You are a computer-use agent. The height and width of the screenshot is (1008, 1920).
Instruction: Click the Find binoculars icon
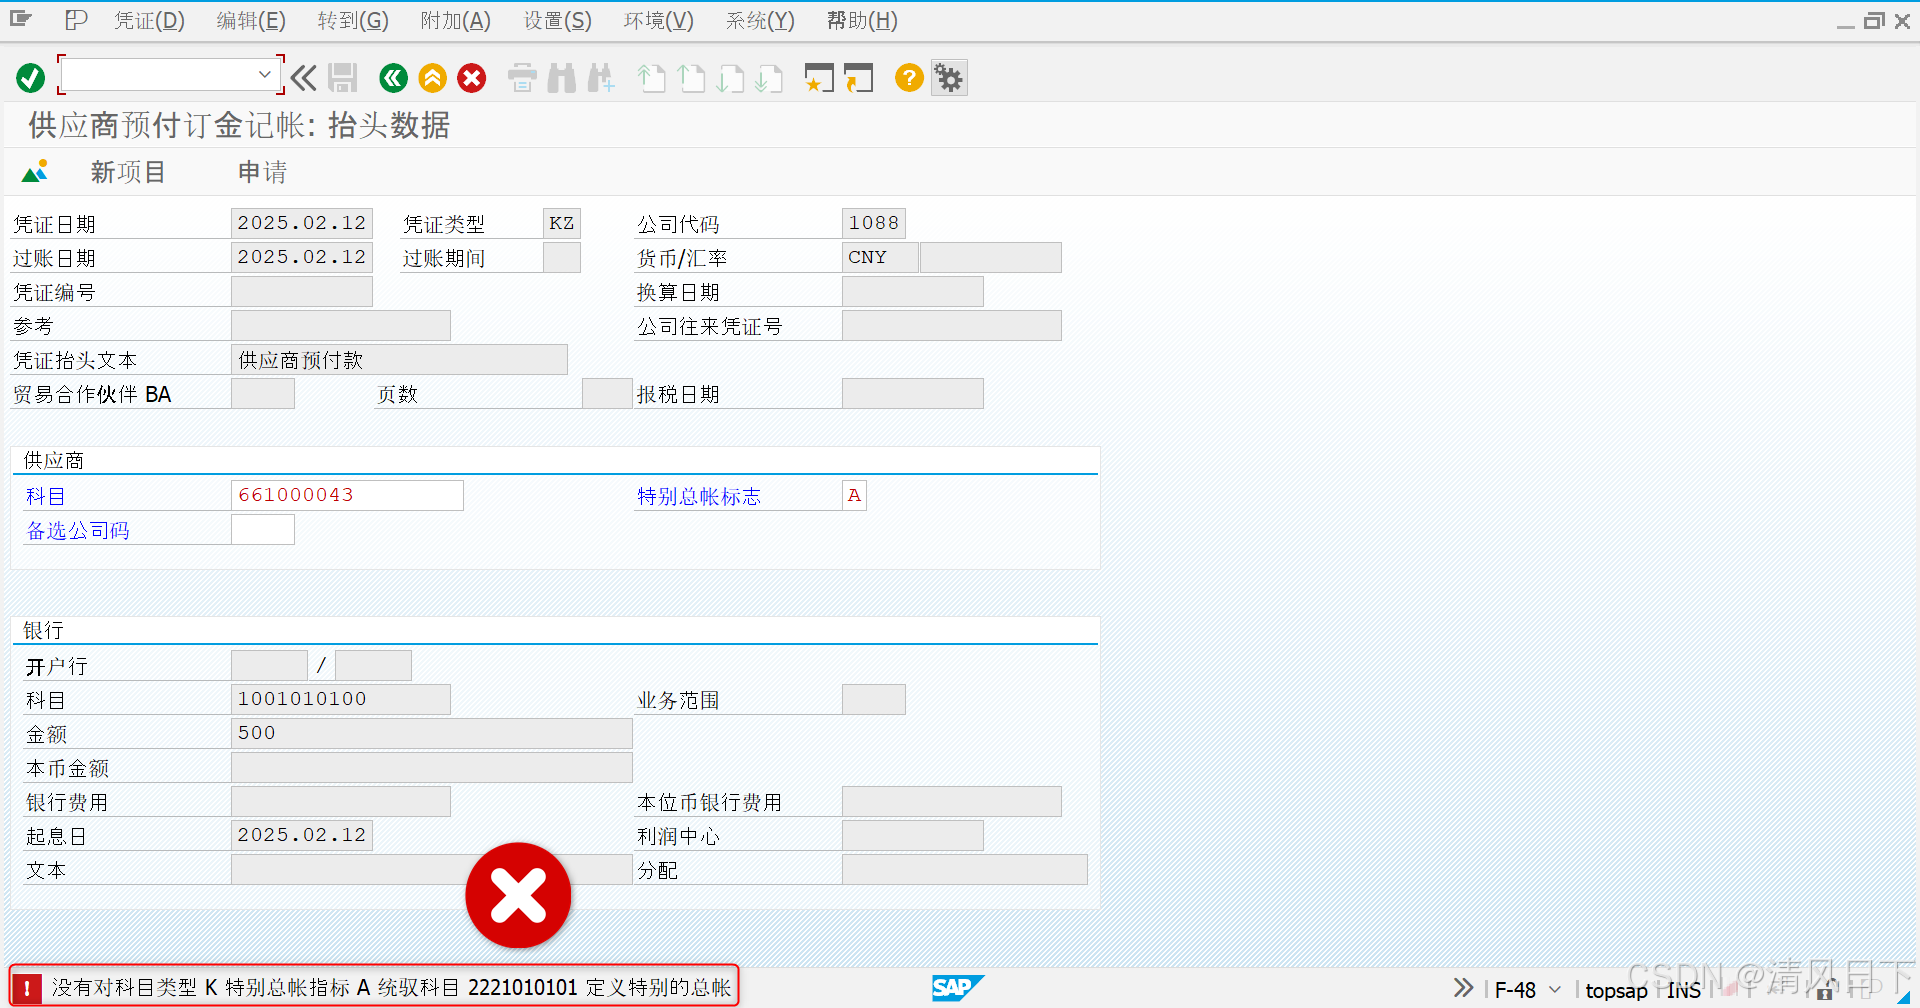point(562,78)
